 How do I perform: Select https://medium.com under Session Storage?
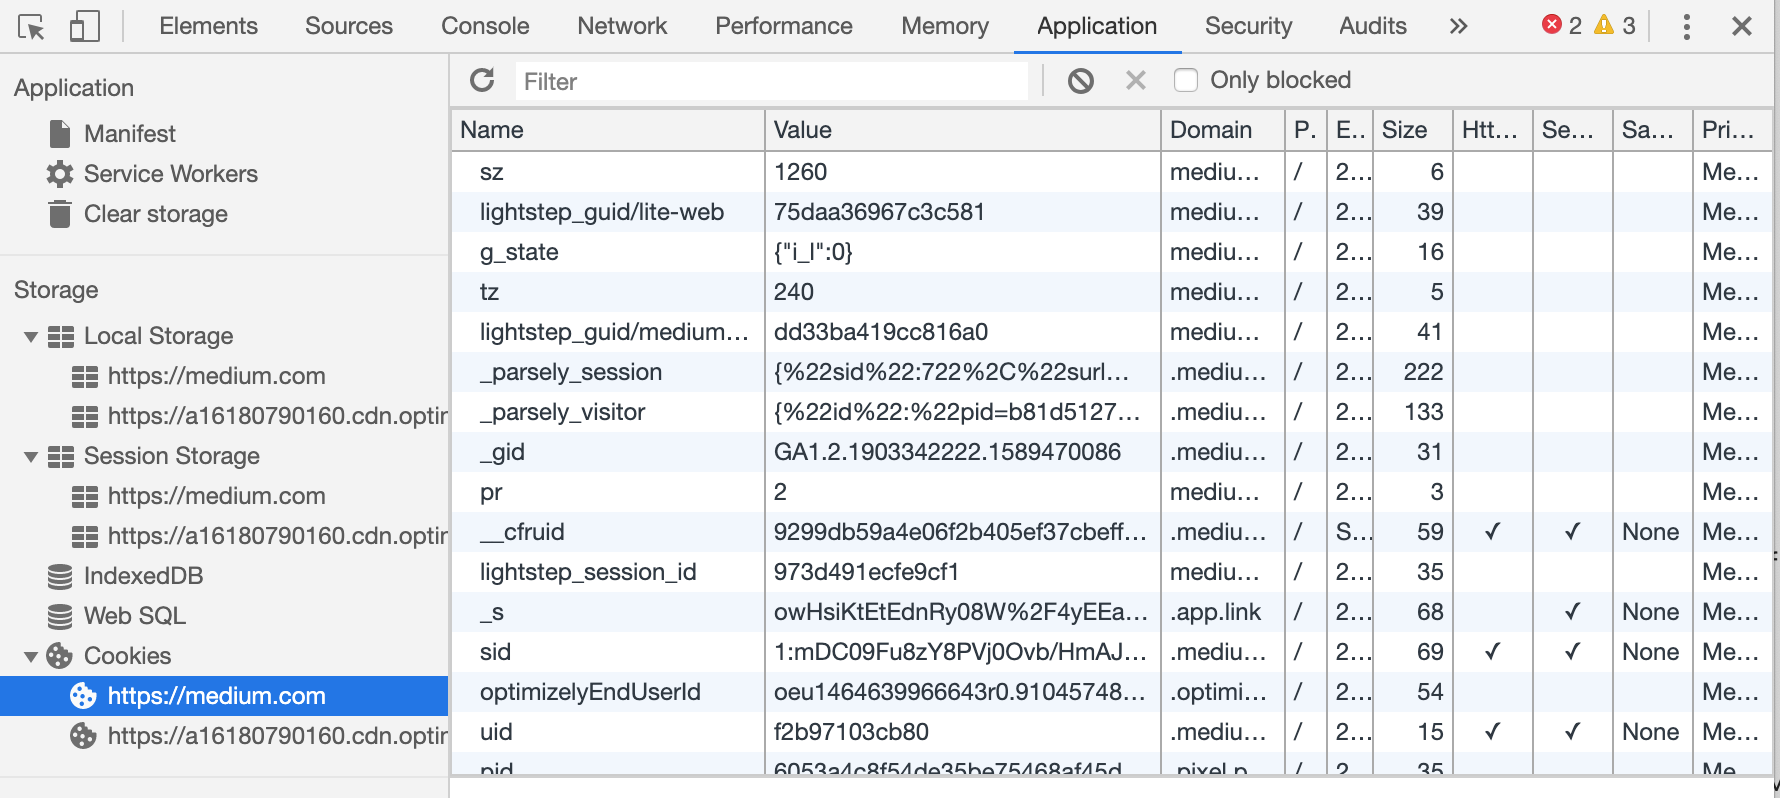click(217, 496)
